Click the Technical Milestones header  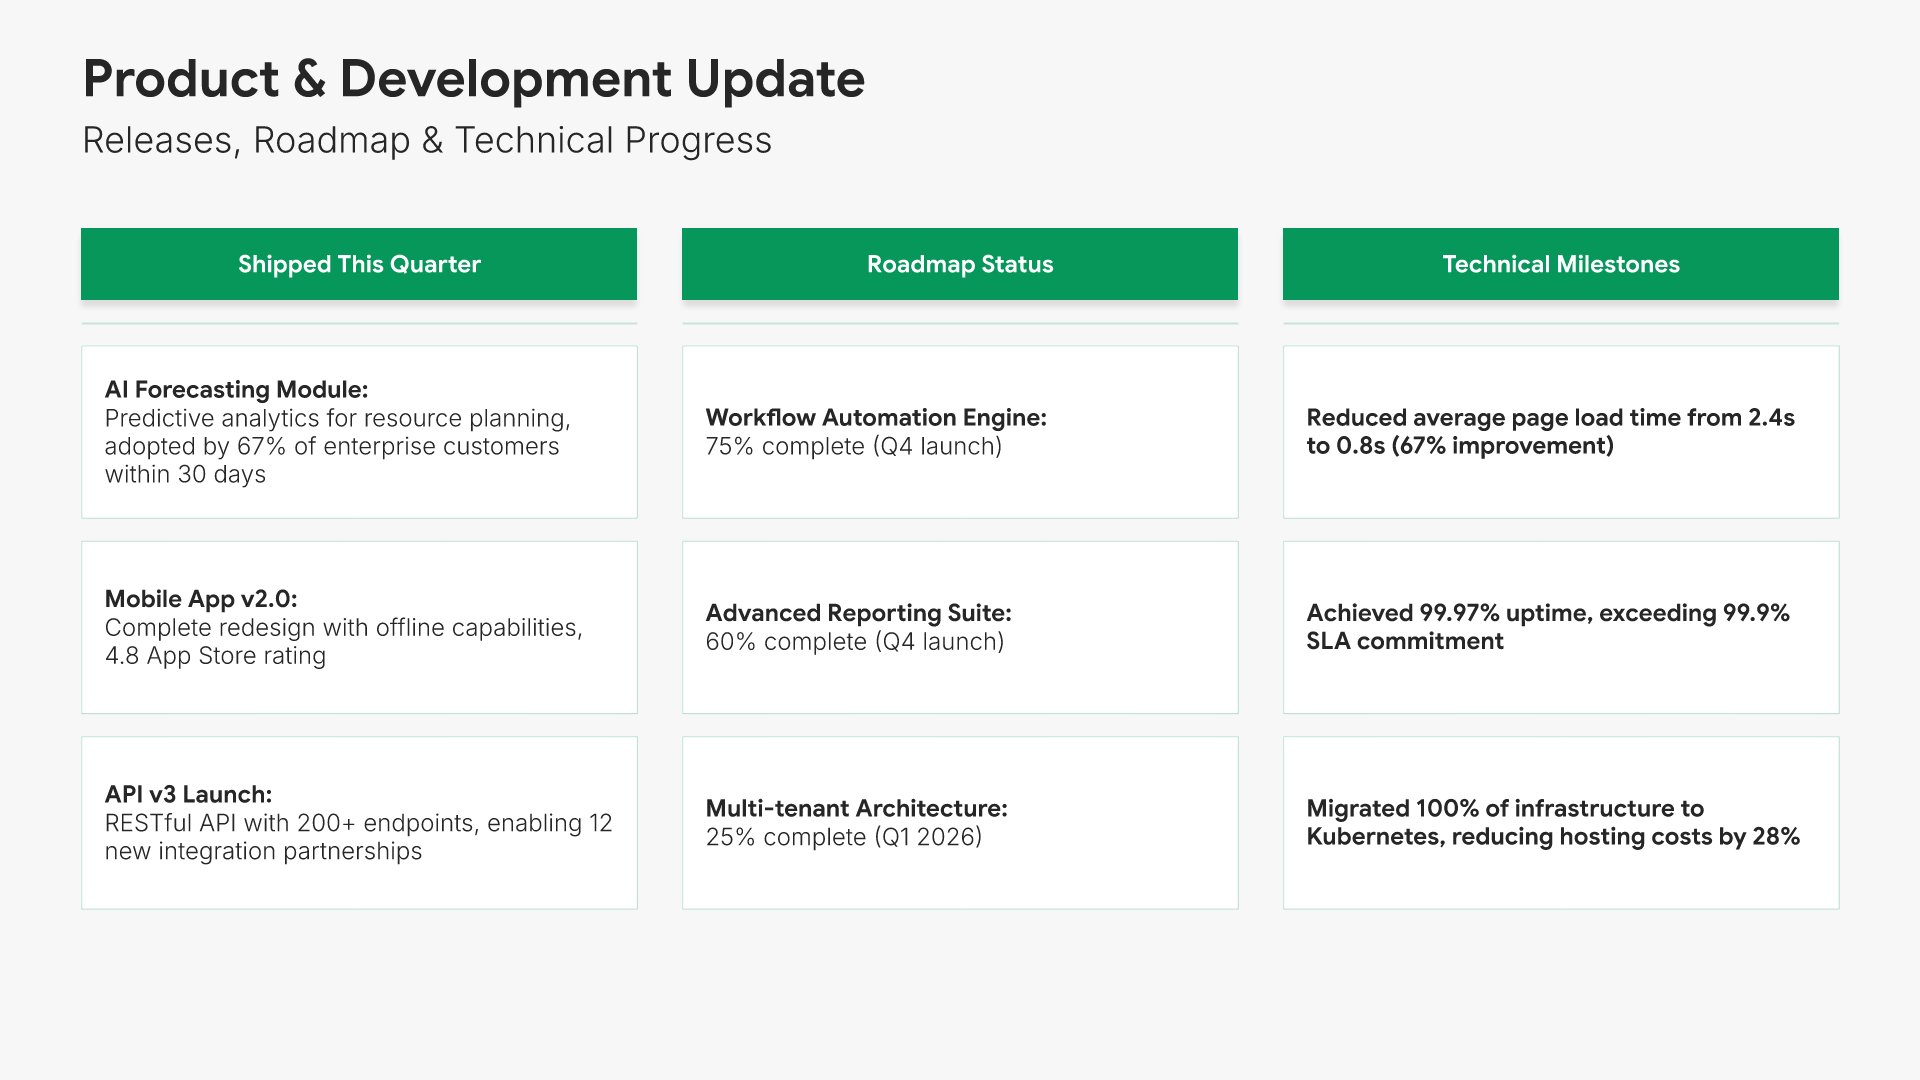[x=1560, y=264]
